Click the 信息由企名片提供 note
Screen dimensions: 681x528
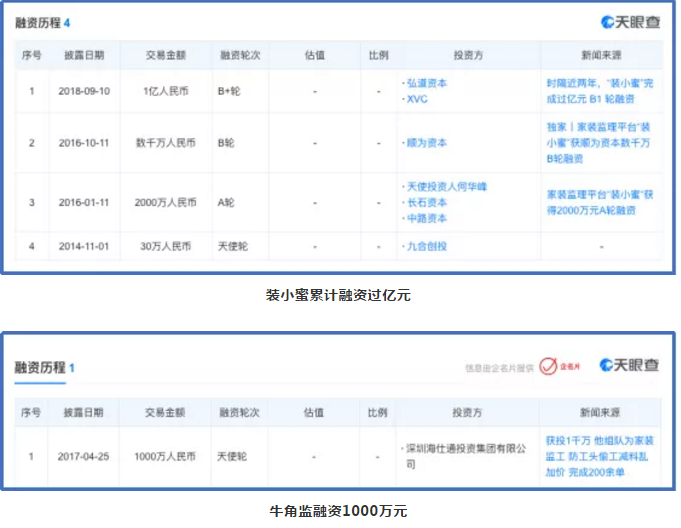pos(499,368)
